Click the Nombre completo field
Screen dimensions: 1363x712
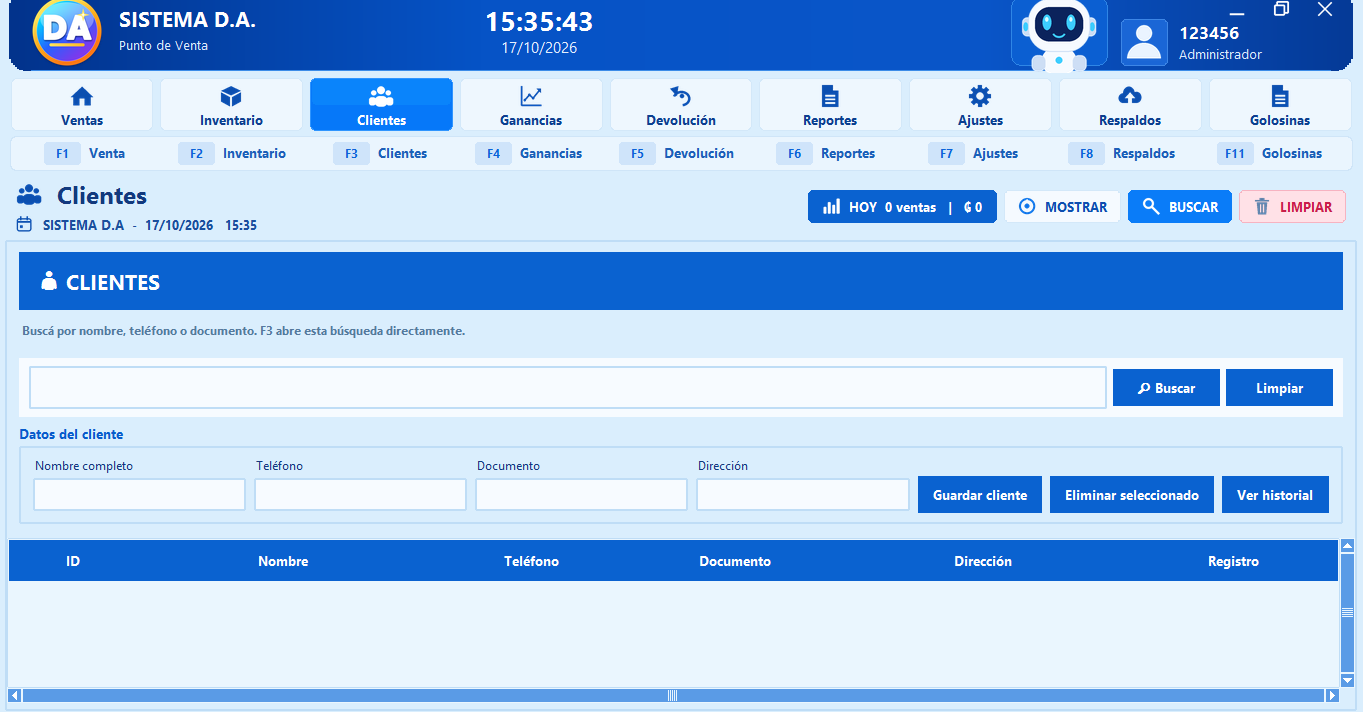pyautogui.click(x=140, y=495)
